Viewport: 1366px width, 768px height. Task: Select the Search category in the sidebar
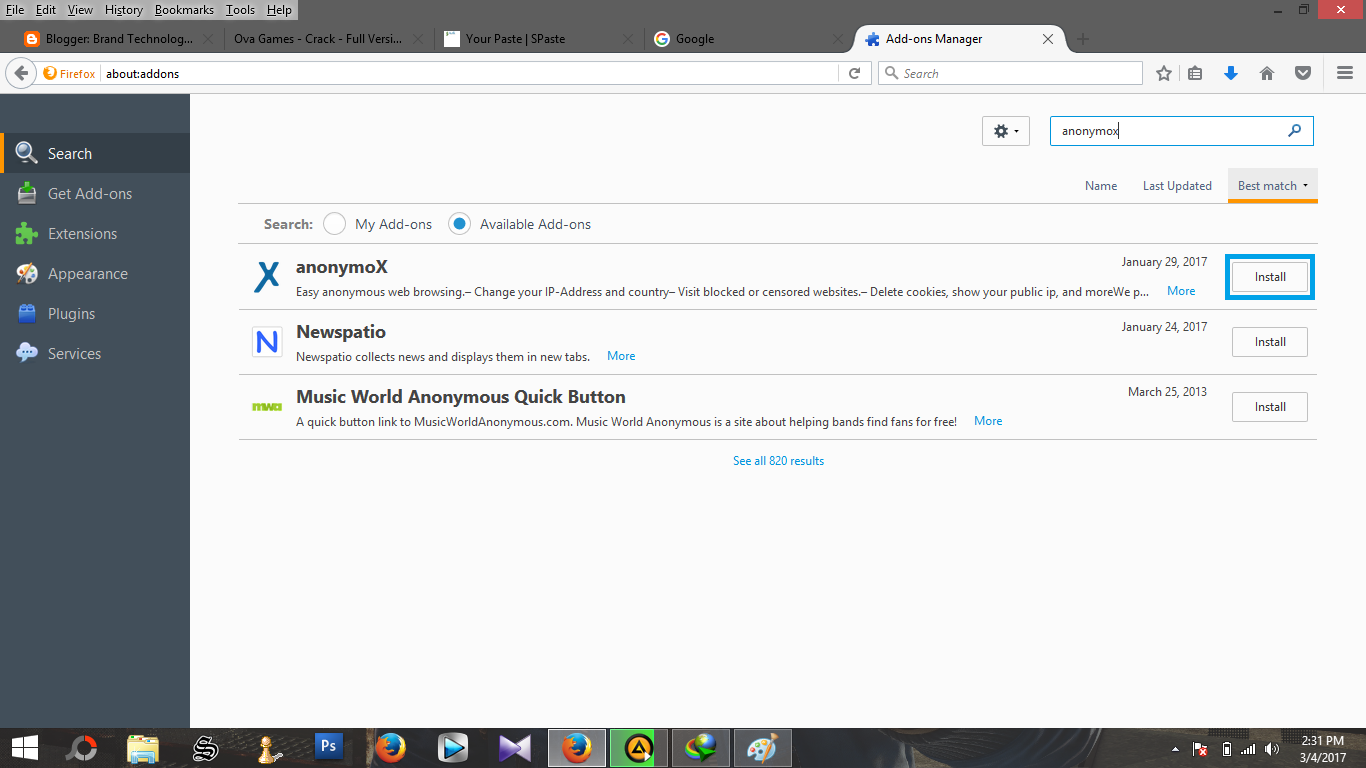[x=95, y=154]
